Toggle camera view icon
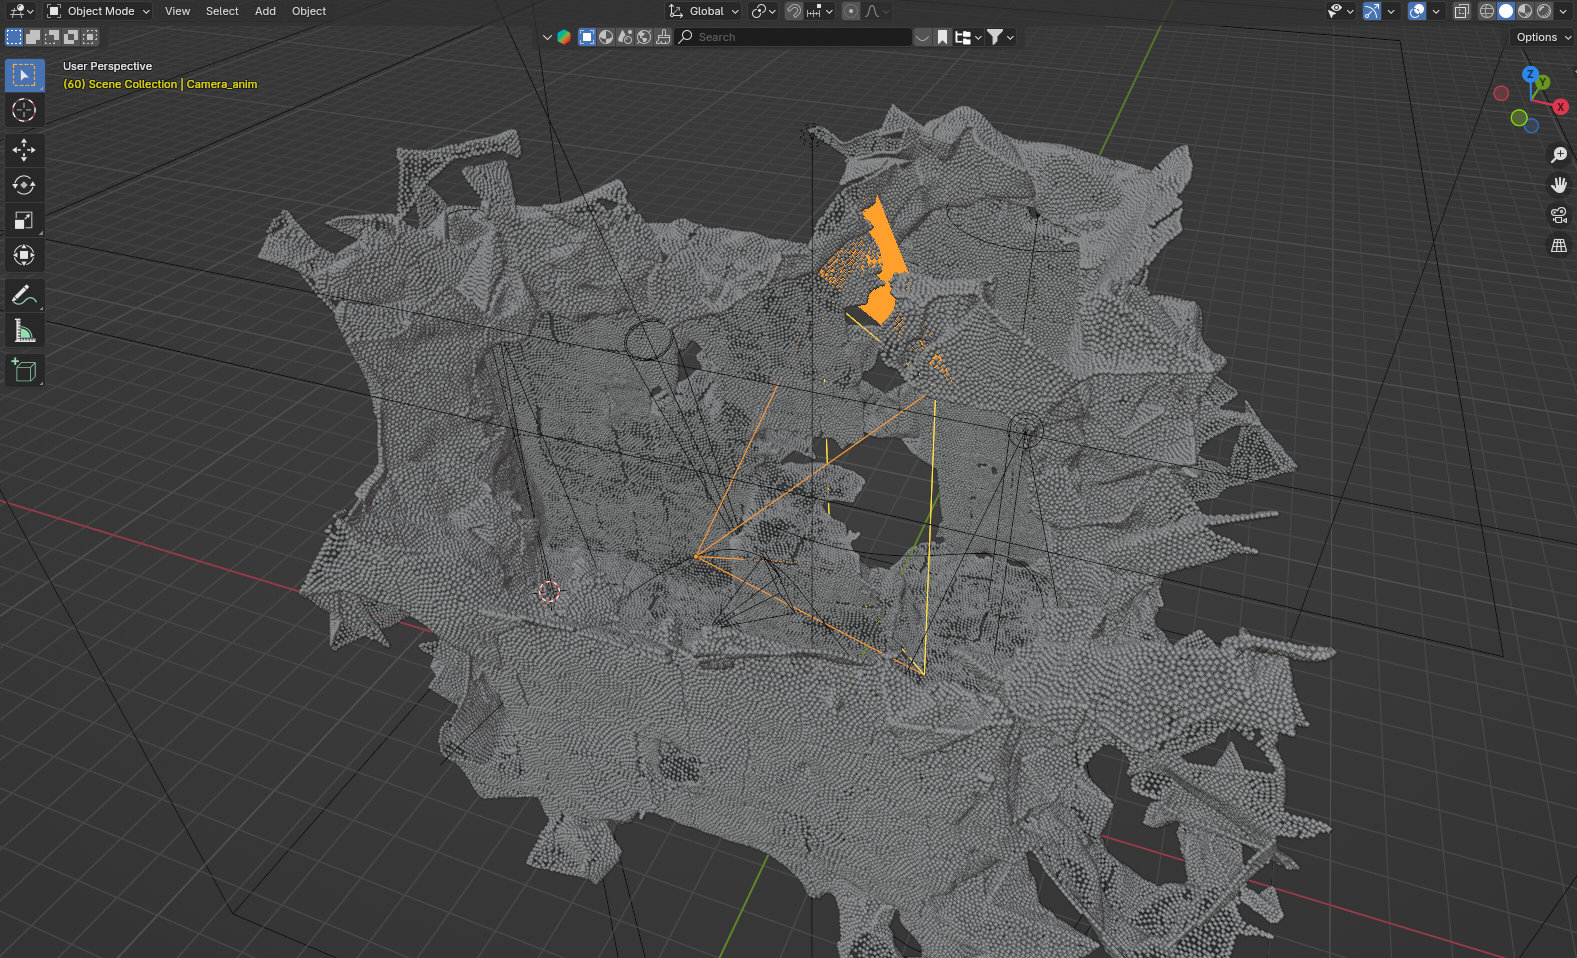The width and height of the screenshot is (1577, 958). pyautogui.click(x=1558, y=215)
